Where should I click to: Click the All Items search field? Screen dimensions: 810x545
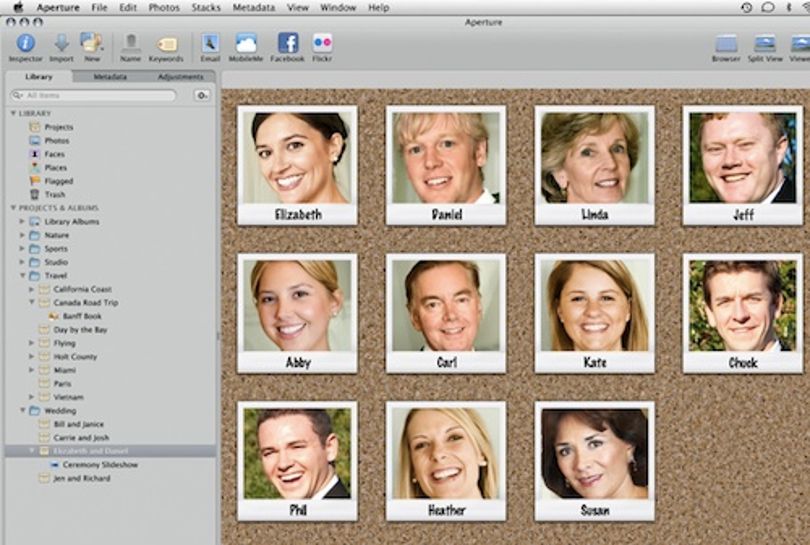point(94,96)
